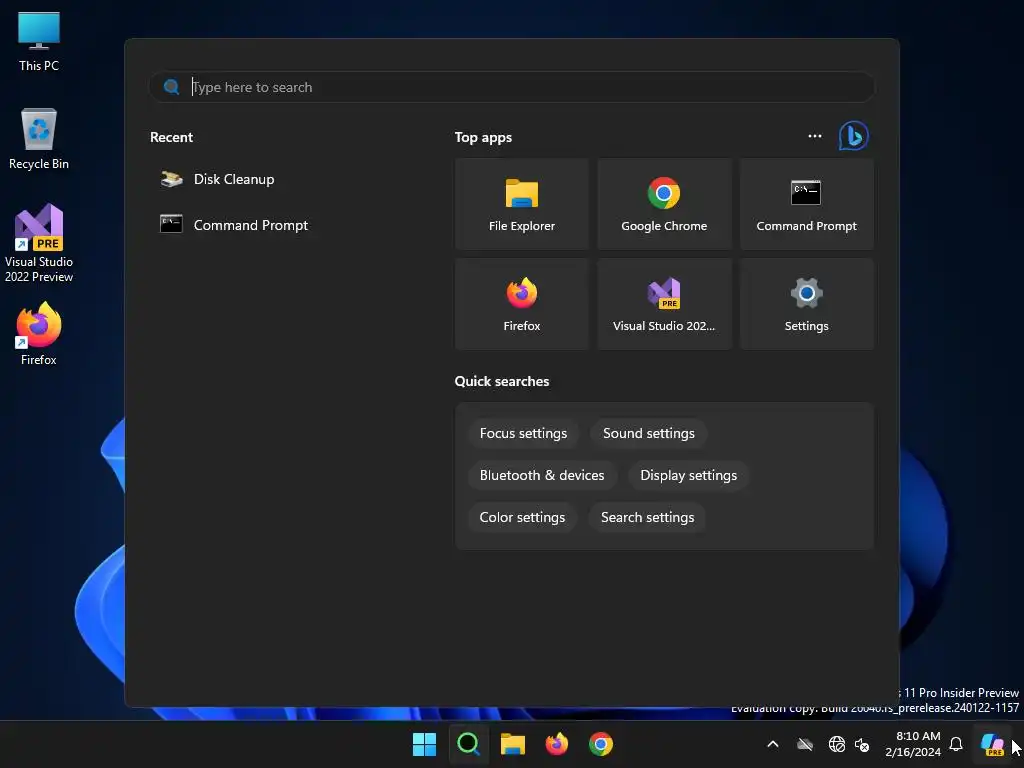The width and height of the screenshot is (1024, 768).
Task: Click the cloud sync tray icon
Action: [x=805, y=744]
